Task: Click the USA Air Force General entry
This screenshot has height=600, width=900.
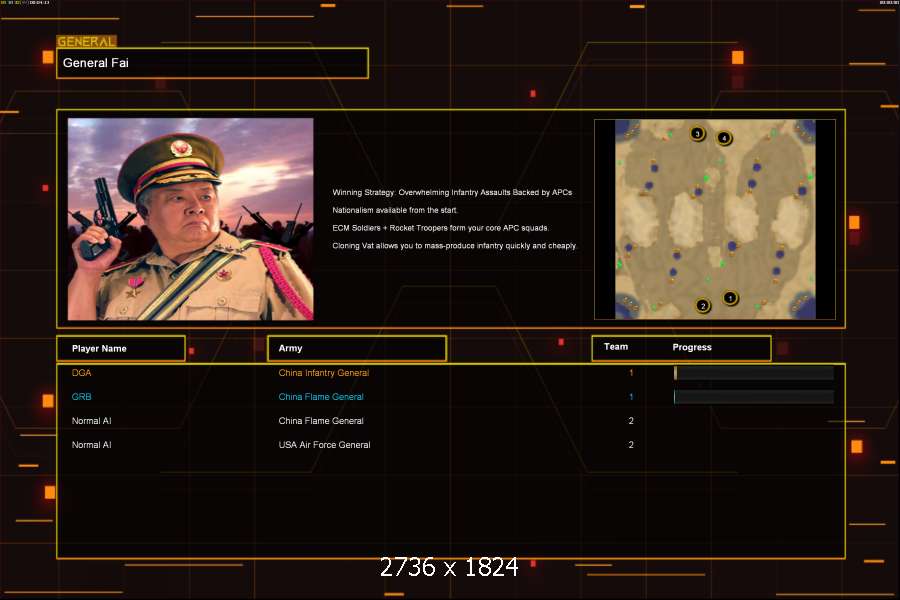Action: [x=324, y=445]
